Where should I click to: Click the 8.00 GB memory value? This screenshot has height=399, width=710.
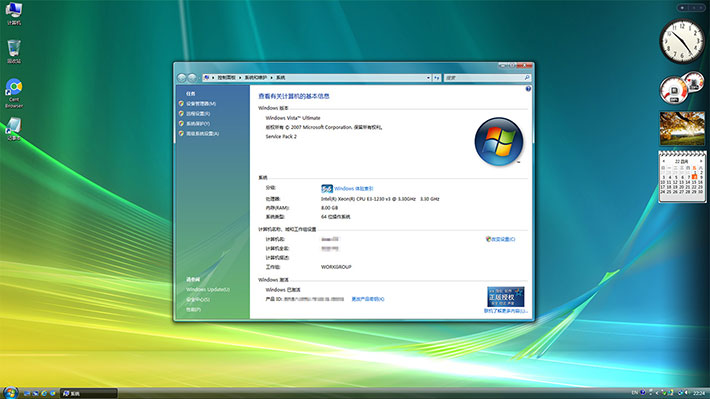point(329,208)
